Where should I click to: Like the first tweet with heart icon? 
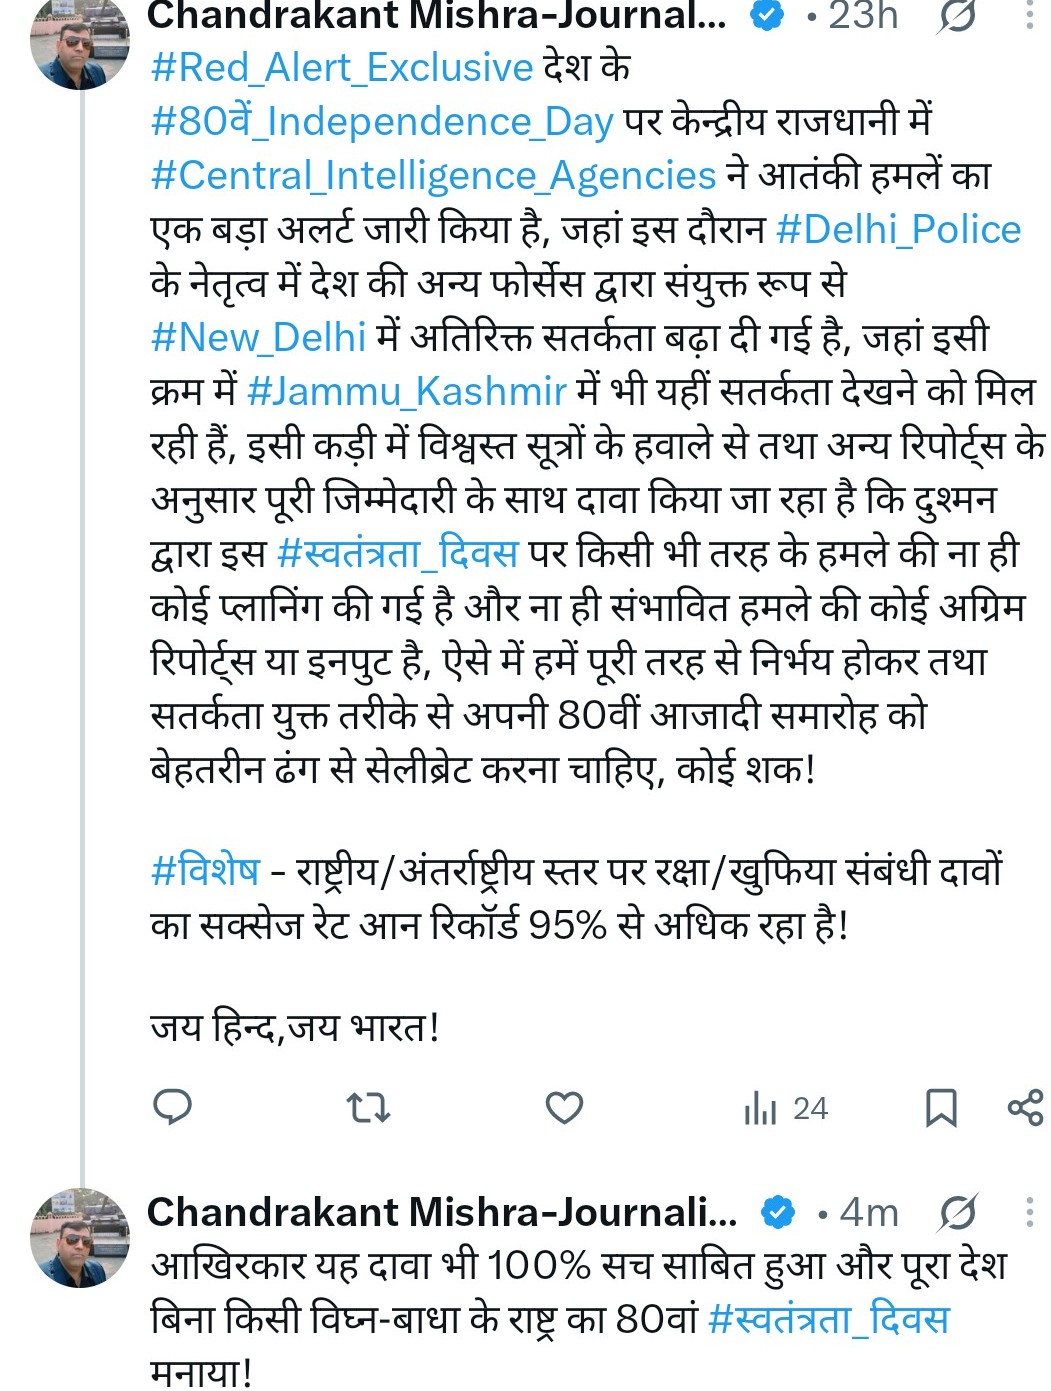click(x=564, y=1108)
